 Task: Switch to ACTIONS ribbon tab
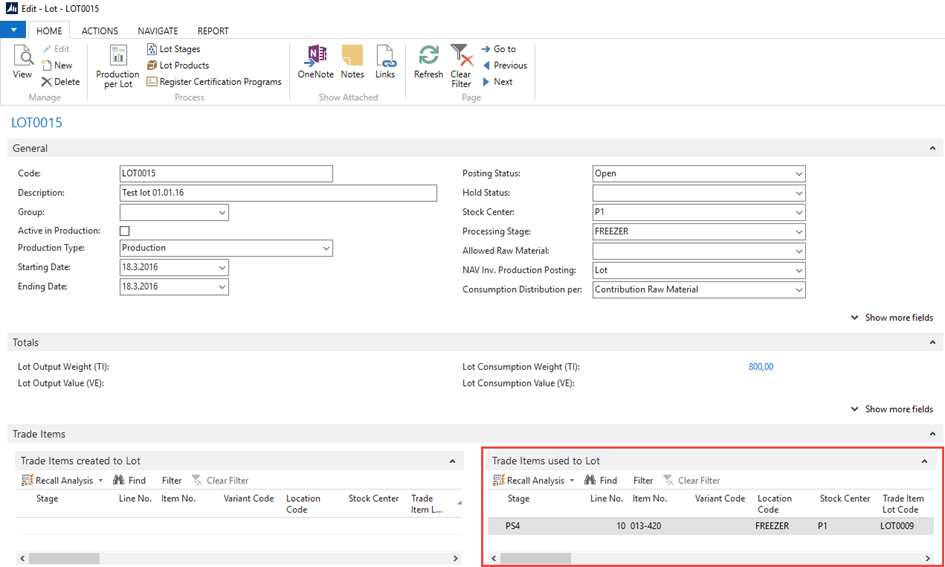pyautogui.click(x=100, y=31)
